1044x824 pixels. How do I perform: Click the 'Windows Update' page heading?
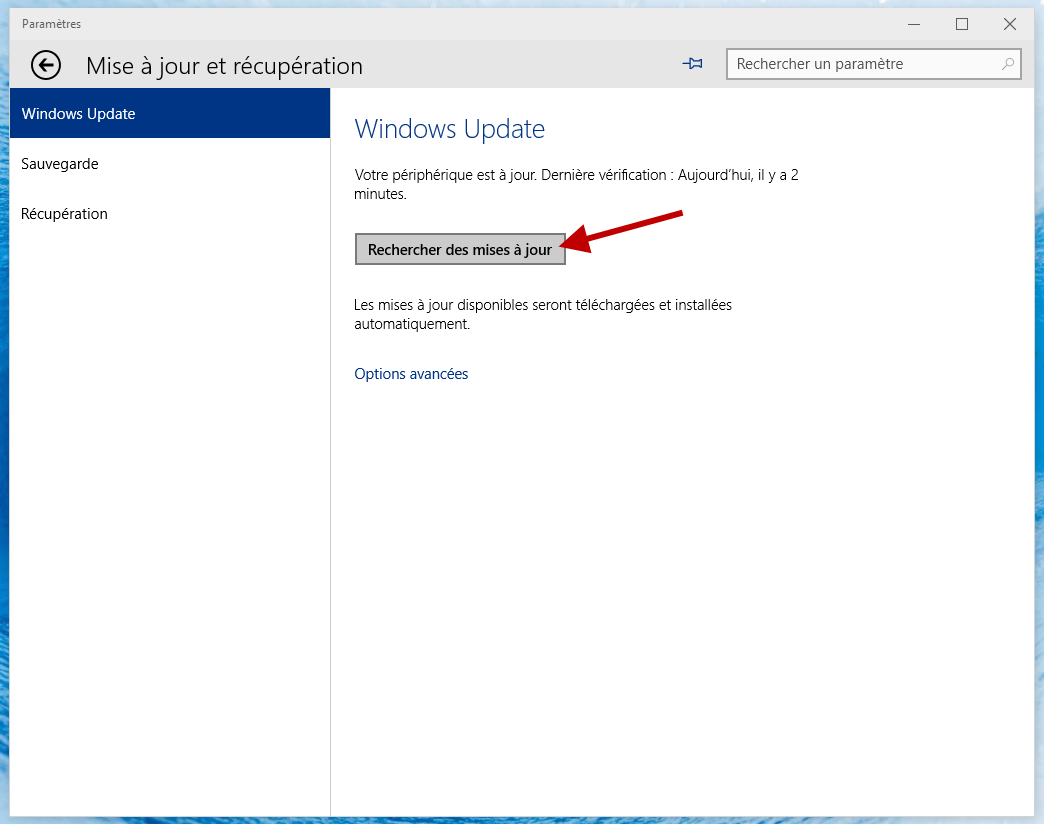pyautogui.click(x=449, y=128)
